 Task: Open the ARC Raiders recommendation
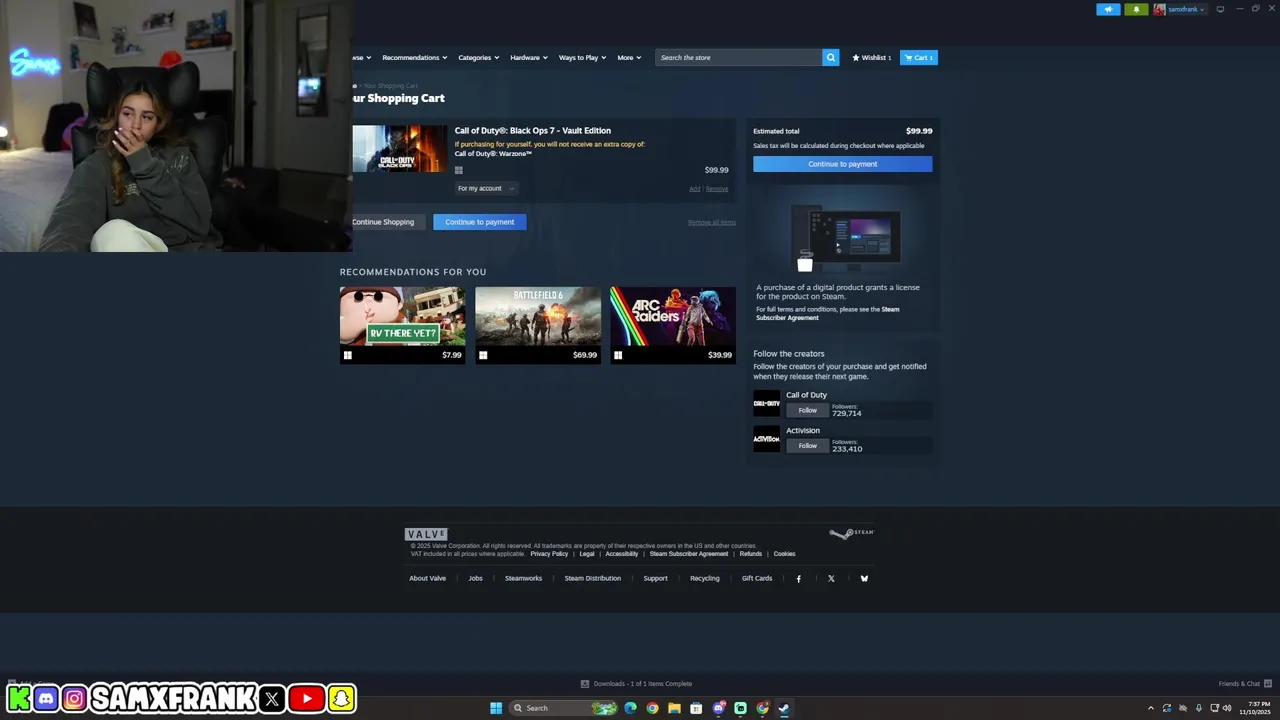click(x=673, y=325)
